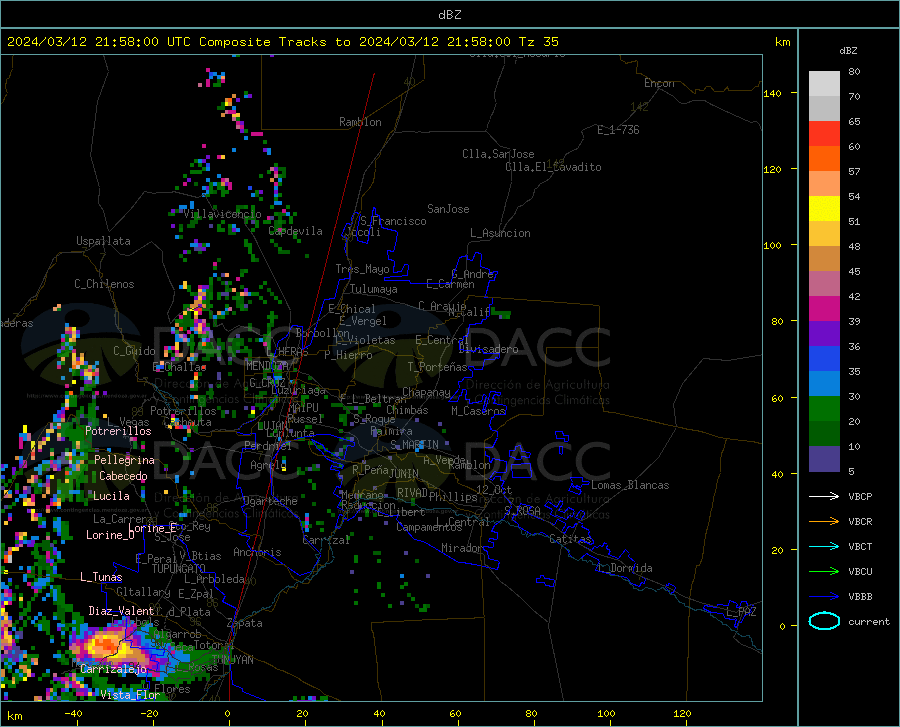This screenshot has height=727, width=900.
Task: Click the Ramblon label near top
Action: pyautogui.click(x=360, y=122)
